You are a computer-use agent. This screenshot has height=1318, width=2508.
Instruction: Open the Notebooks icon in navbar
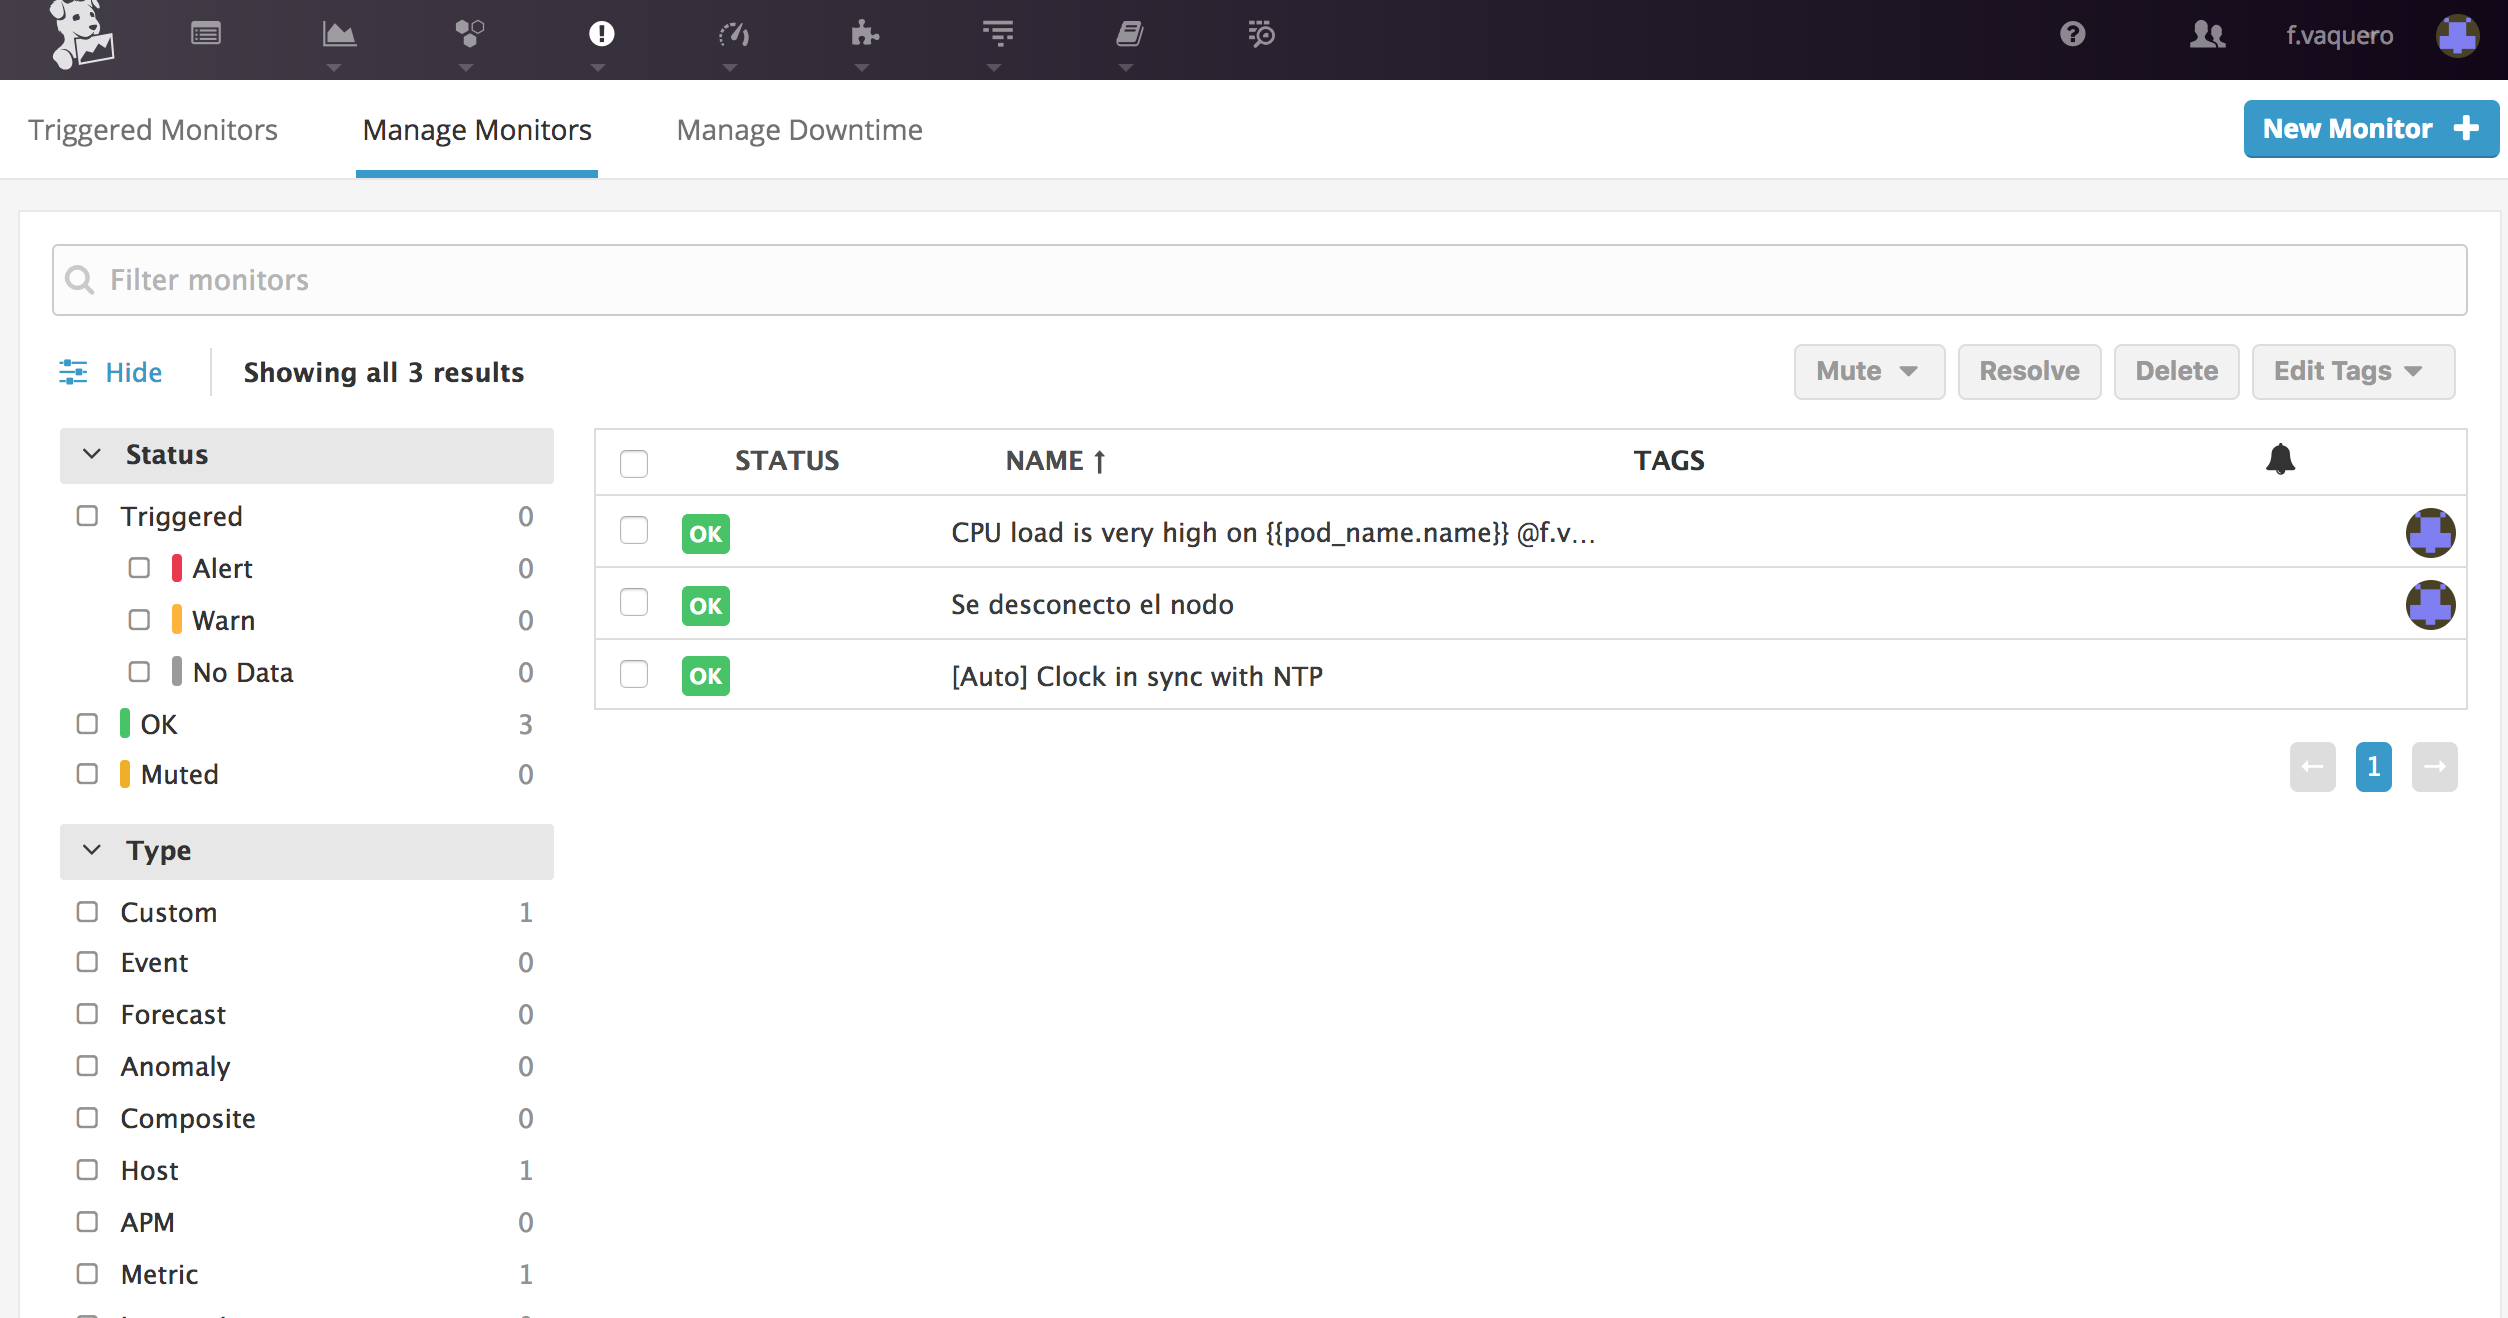(x=1129, y=35)
